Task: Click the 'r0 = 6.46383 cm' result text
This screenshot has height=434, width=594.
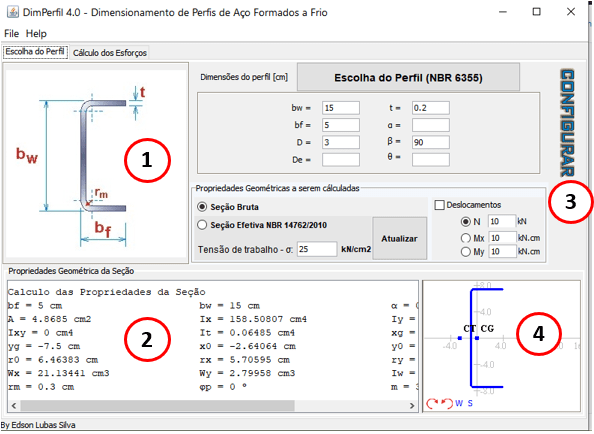Action: (53, 360)
